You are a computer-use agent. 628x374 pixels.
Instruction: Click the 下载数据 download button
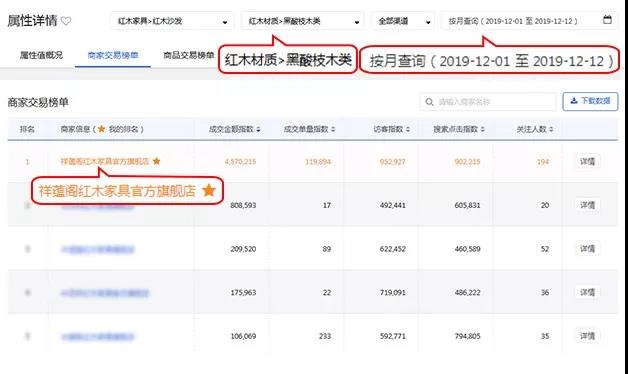click(x=590, y=101)
